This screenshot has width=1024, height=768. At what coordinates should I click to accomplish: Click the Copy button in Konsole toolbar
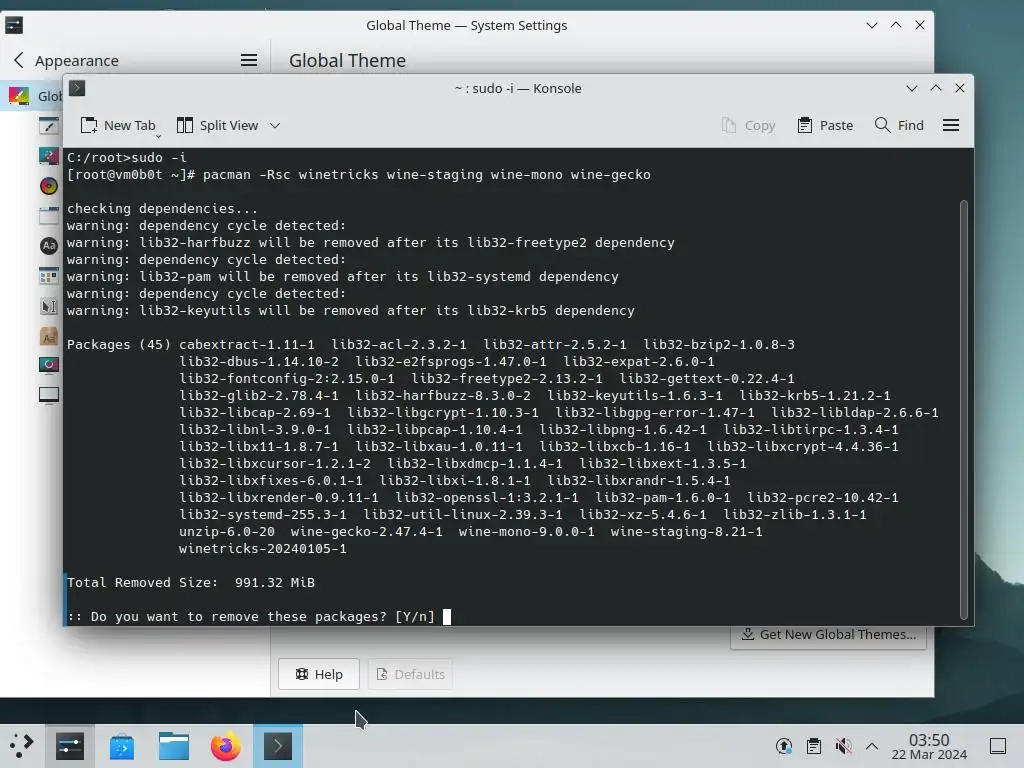click(x=748, y=125)
